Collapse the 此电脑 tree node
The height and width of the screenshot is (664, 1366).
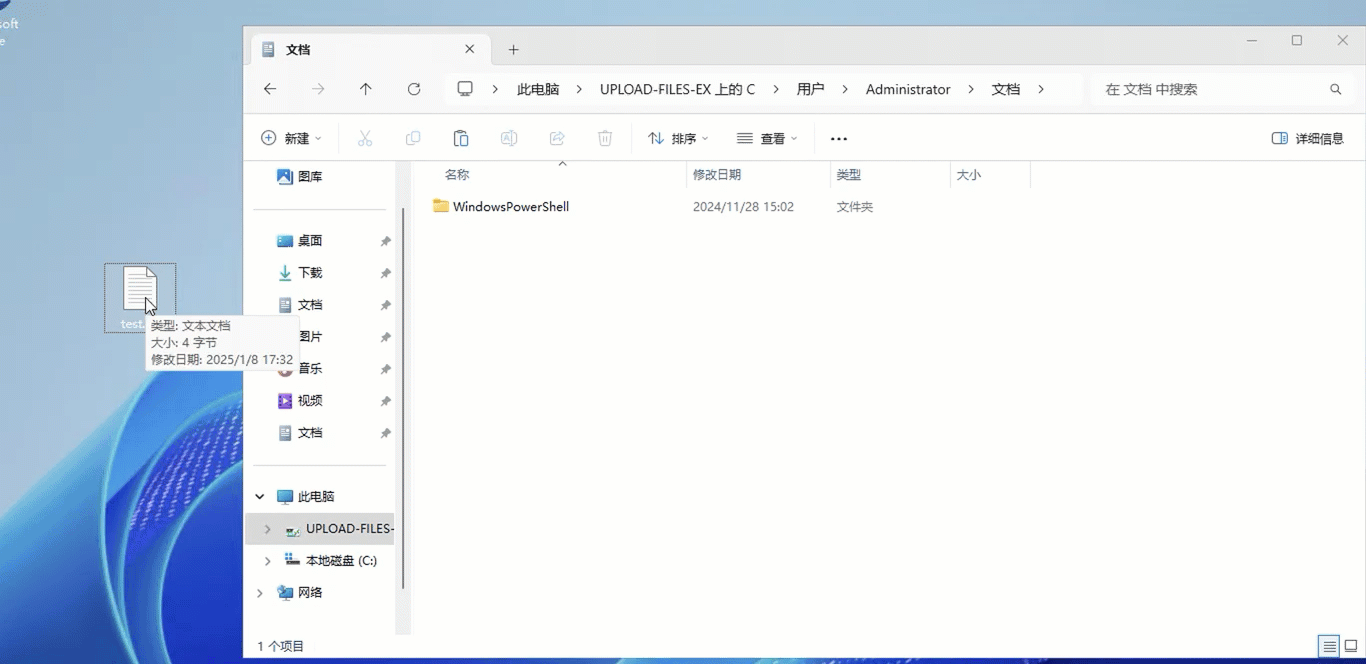click(260, 497)
